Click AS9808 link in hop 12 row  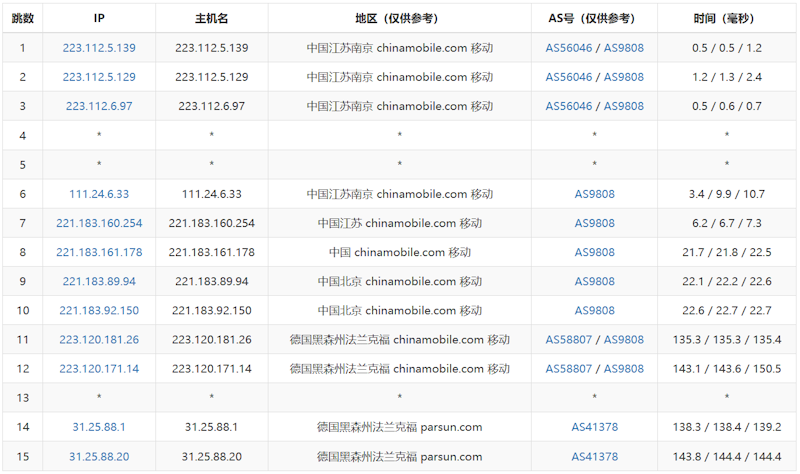pyautogui.click(x=624, y=369)
